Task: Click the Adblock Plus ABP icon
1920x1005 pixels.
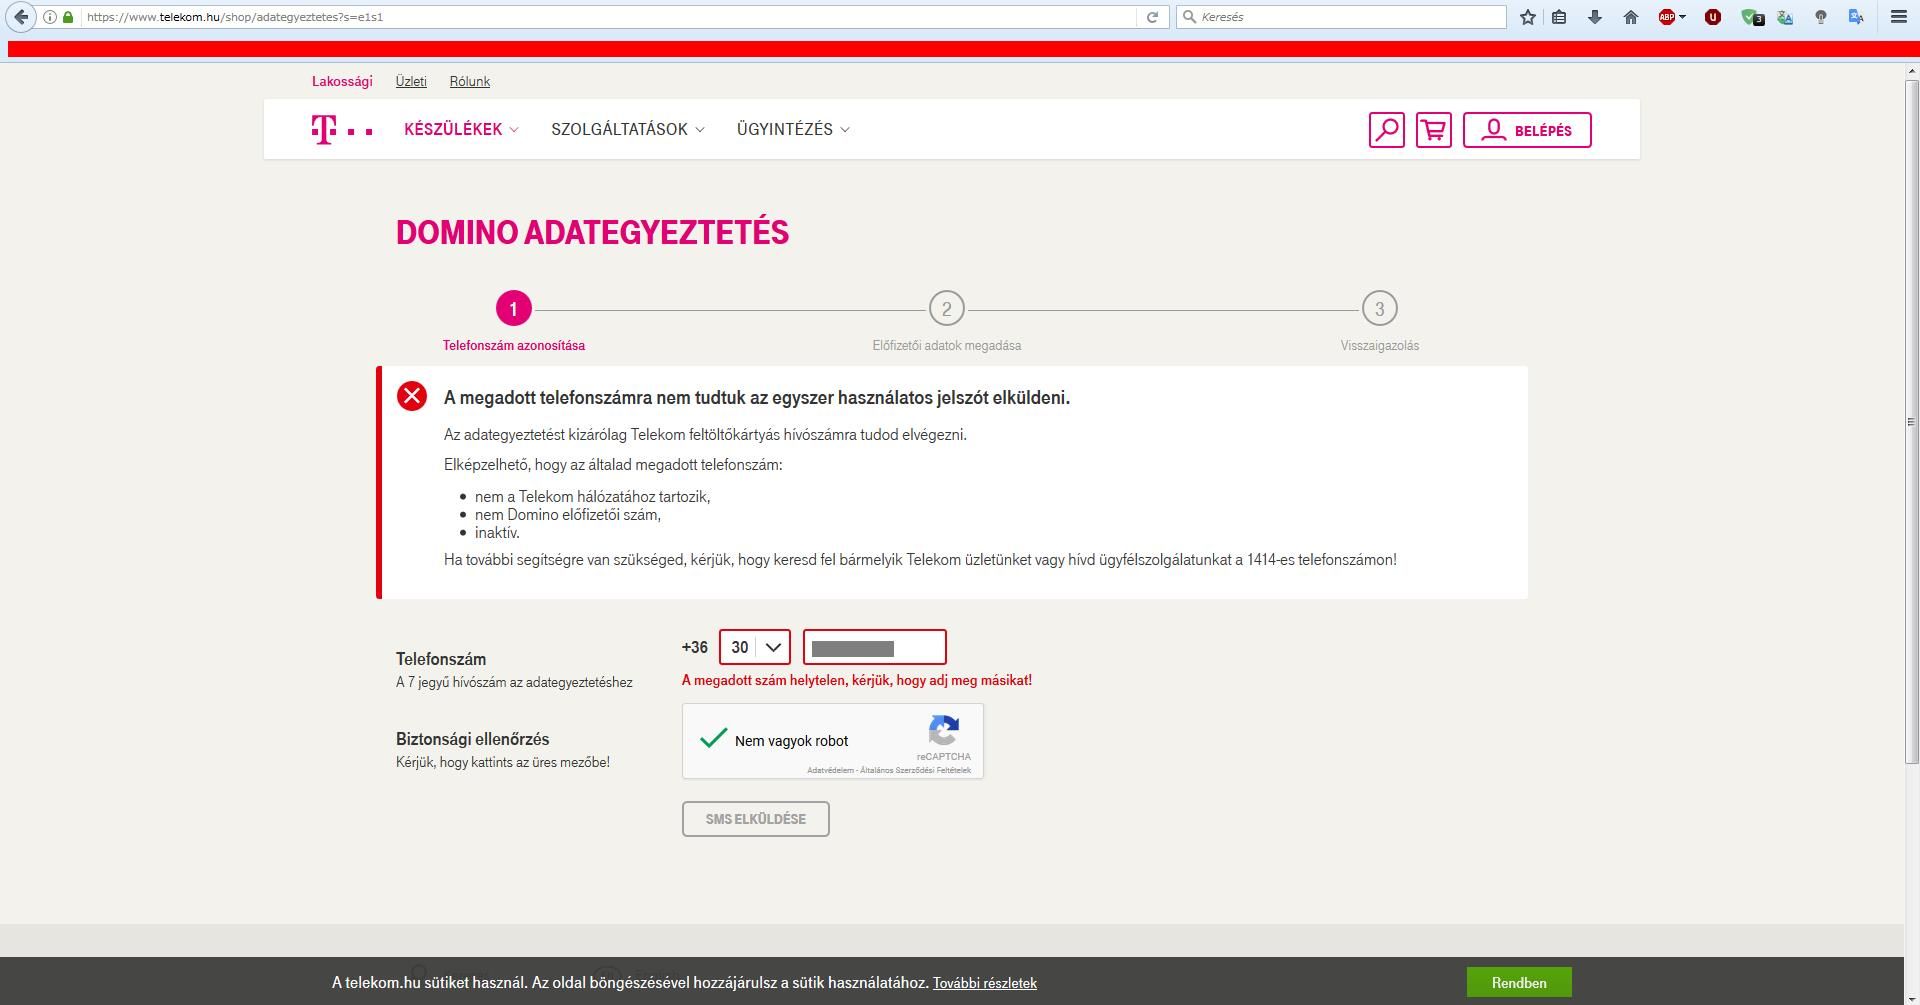Action: [x=1666, y=17]
